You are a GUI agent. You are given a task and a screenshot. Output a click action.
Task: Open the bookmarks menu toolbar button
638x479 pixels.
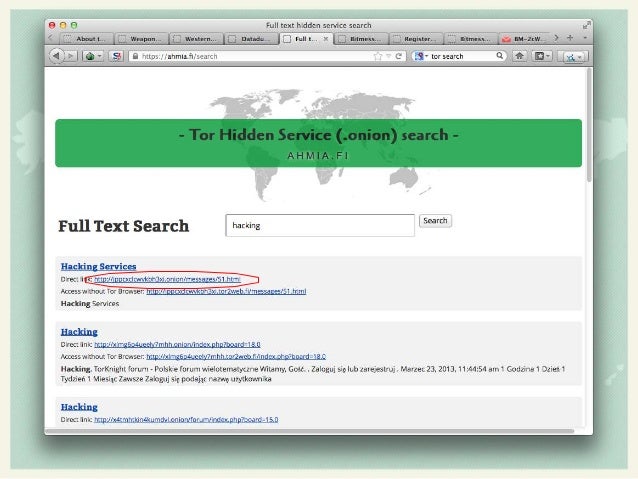point(542,56)
